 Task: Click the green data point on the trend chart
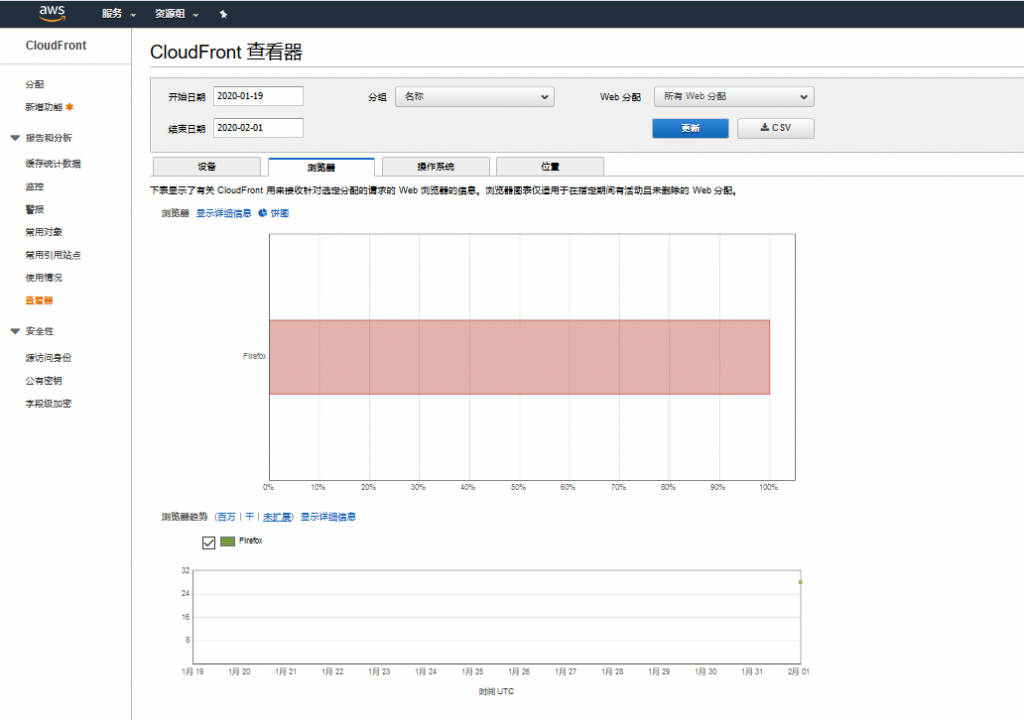(800, 582)
